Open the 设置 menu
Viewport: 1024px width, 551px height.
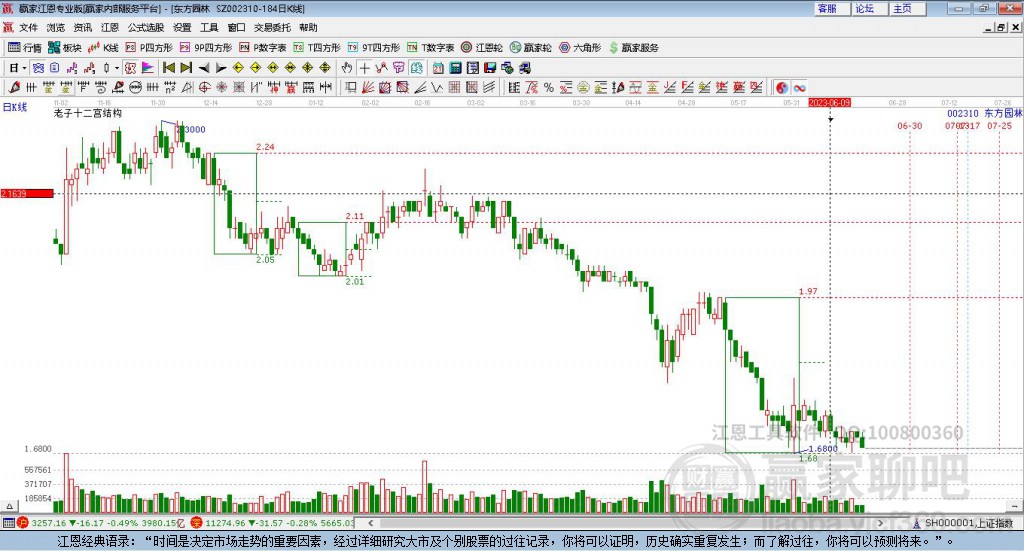pos(182,27)
